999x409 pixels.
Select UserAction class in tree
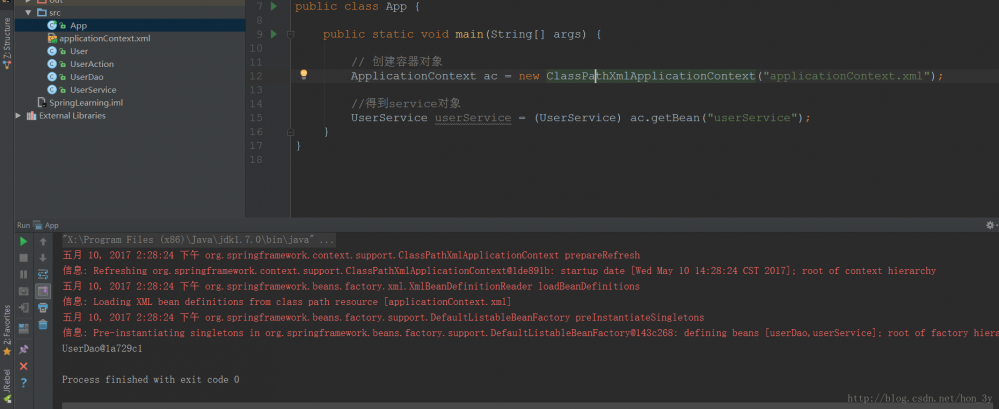92,64
